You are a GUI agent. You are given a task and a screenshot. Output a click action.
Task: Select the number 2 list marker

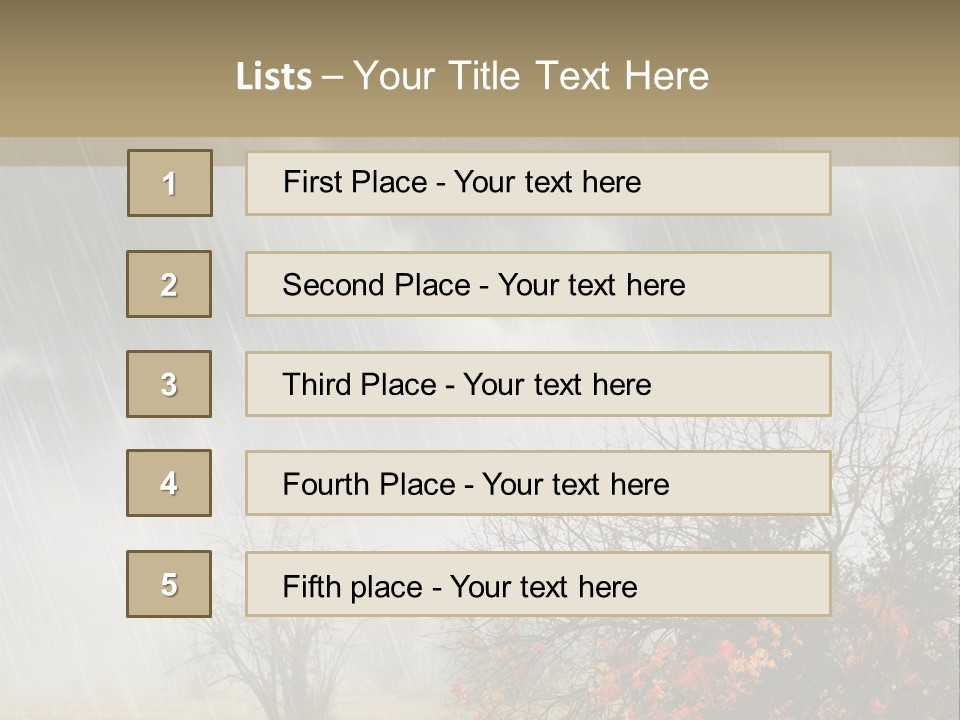(169, 284)
